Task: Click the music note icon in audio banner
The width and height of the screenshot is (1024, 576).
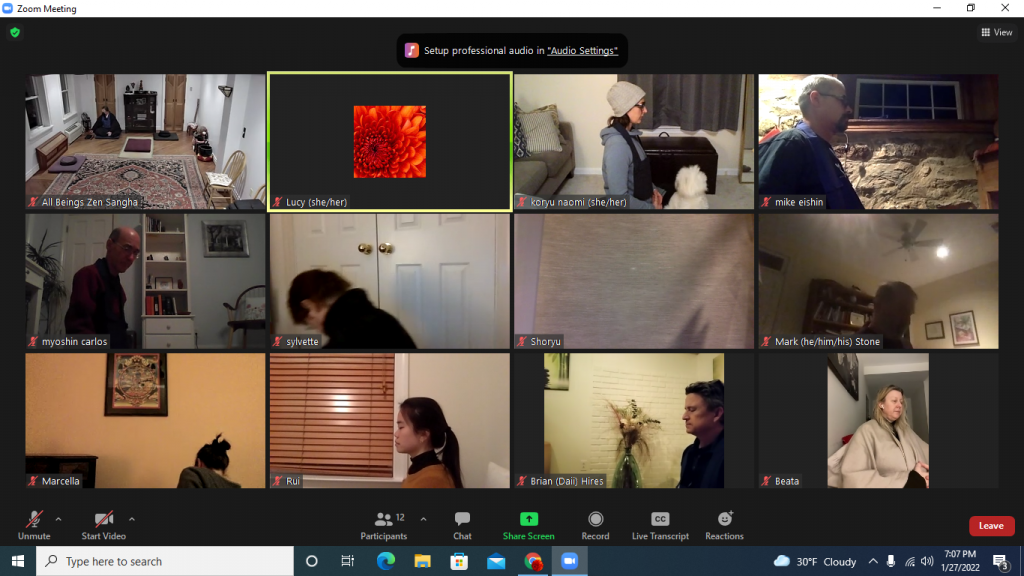Action: 411,50
